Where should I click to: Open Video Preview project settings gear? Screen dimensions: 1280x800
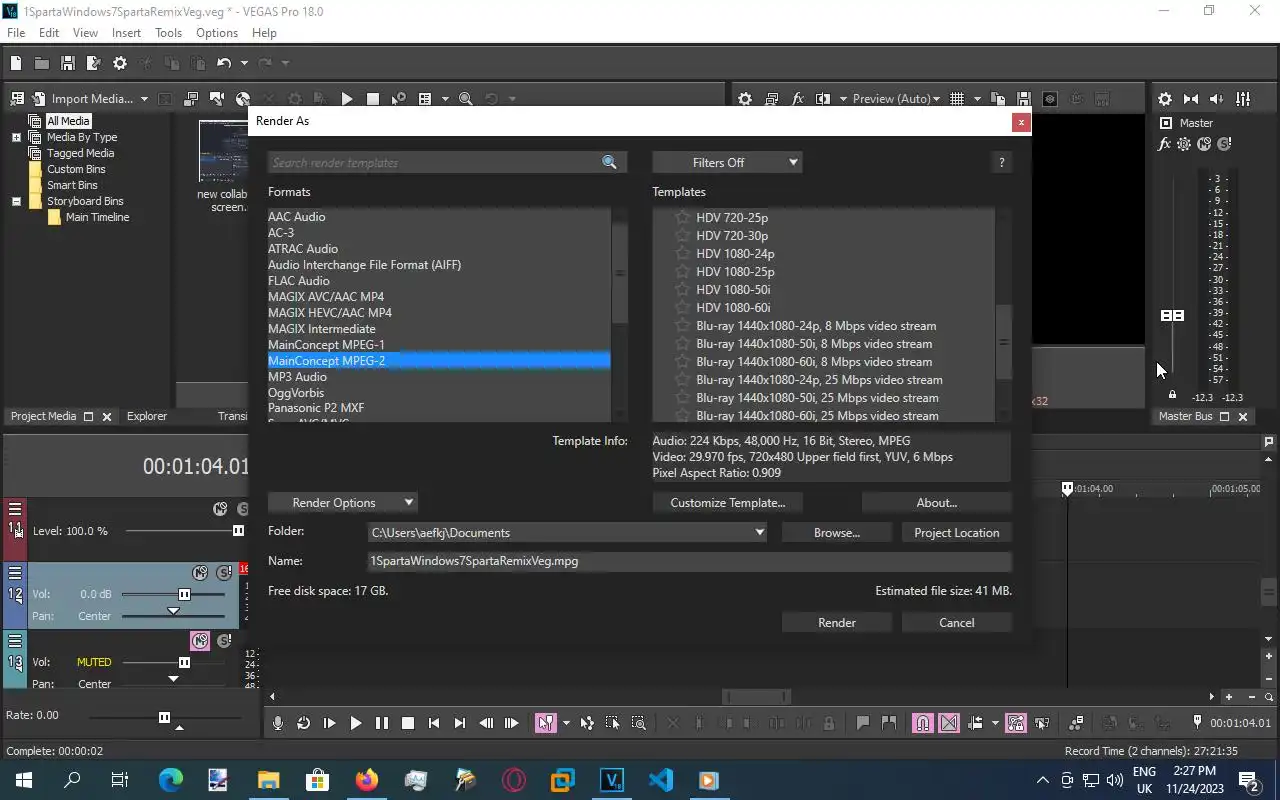click(745, 99)
